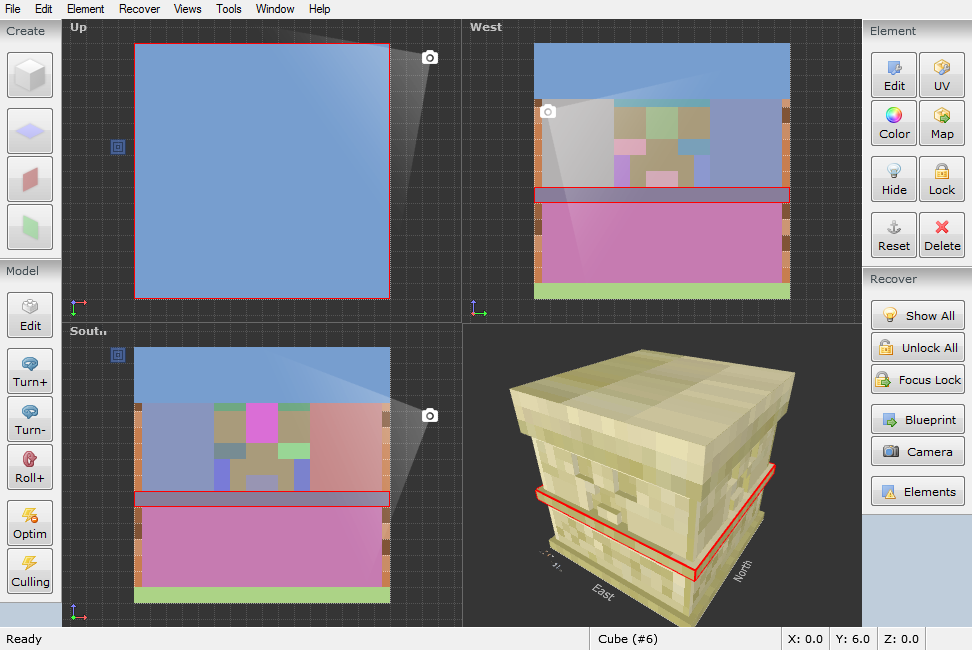
Task: Reset the selected element
Action: point(894,235)
